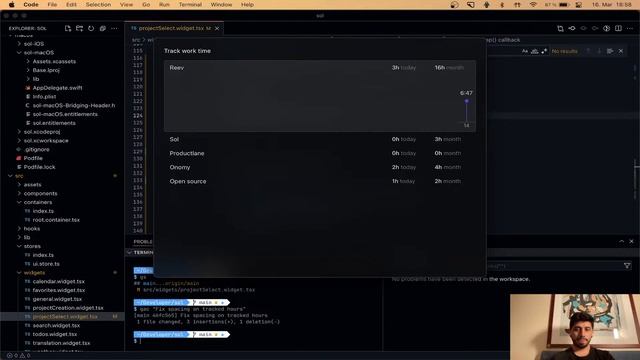
Task: Open the Go menu
Action: pos(146,4)
